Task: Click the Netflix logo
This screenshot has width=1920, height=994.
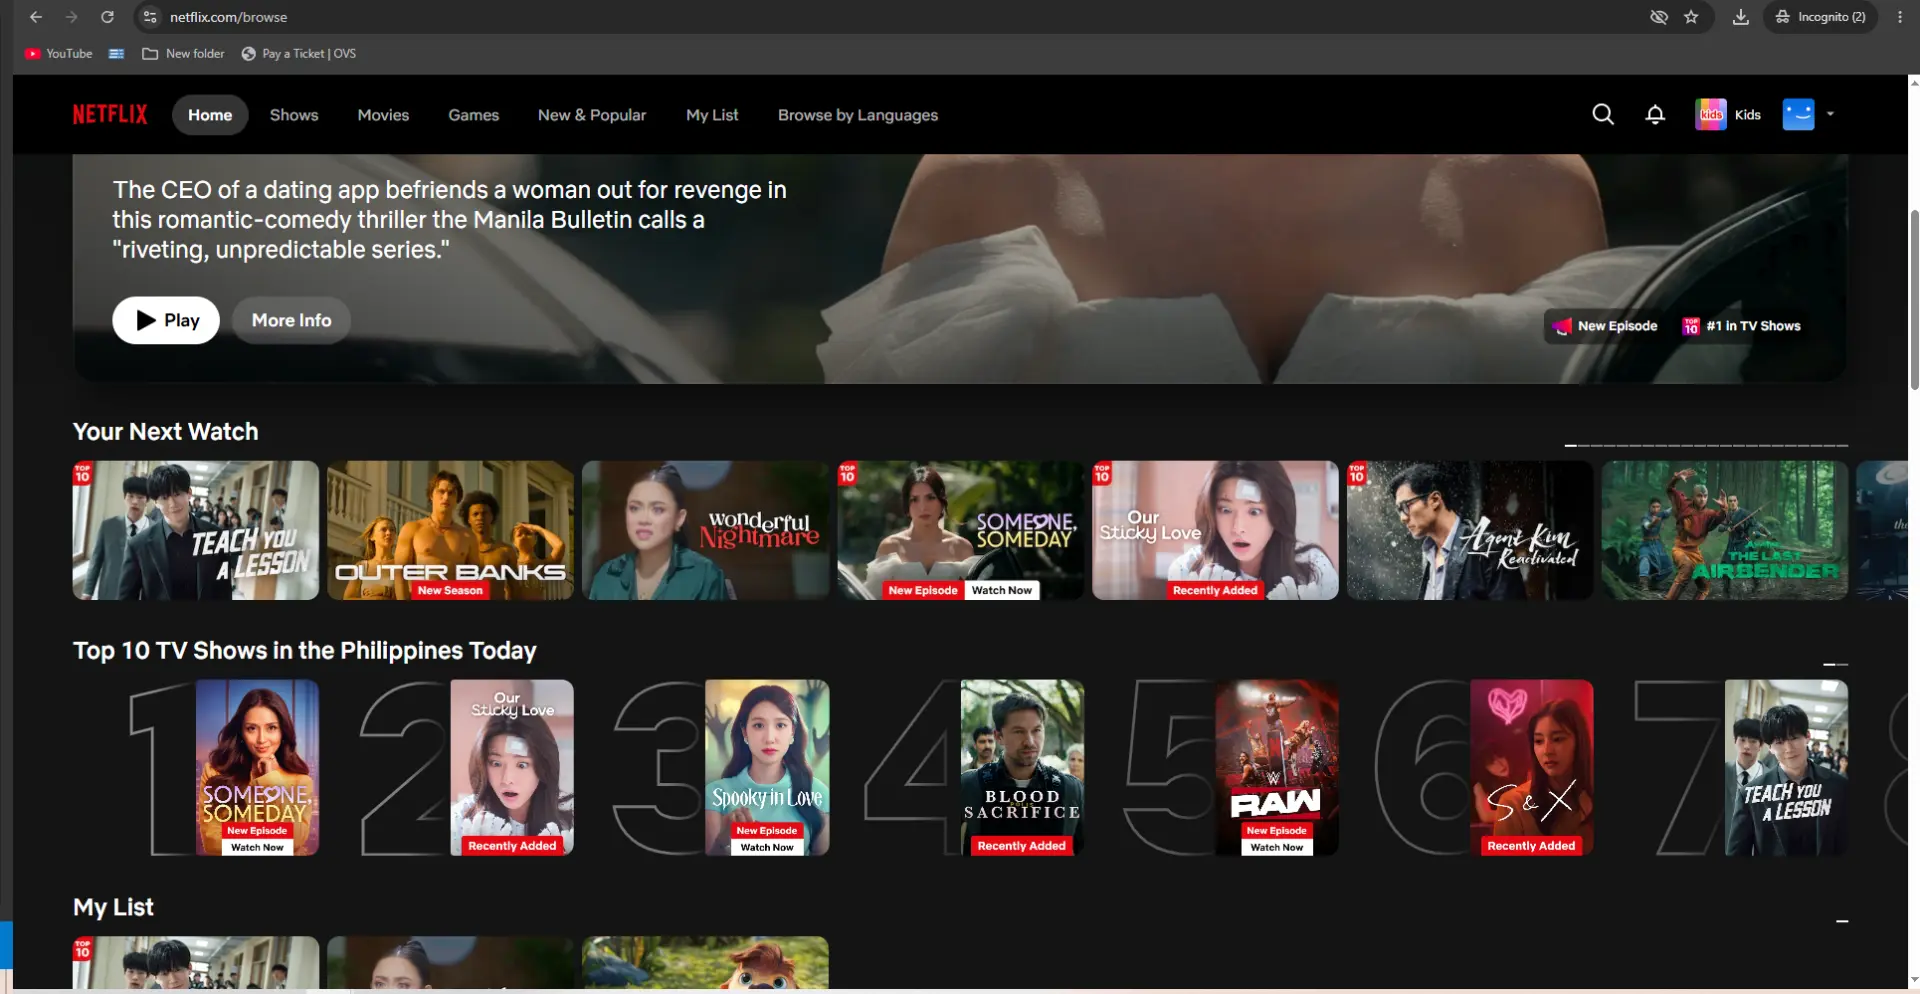Action: click(110, 115)
